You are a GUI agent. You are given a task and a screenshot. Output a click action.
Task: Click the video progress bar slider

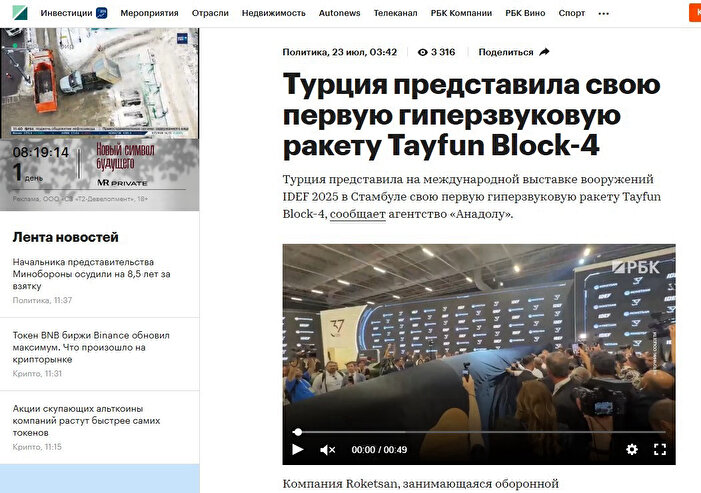(x=479, y=432)
